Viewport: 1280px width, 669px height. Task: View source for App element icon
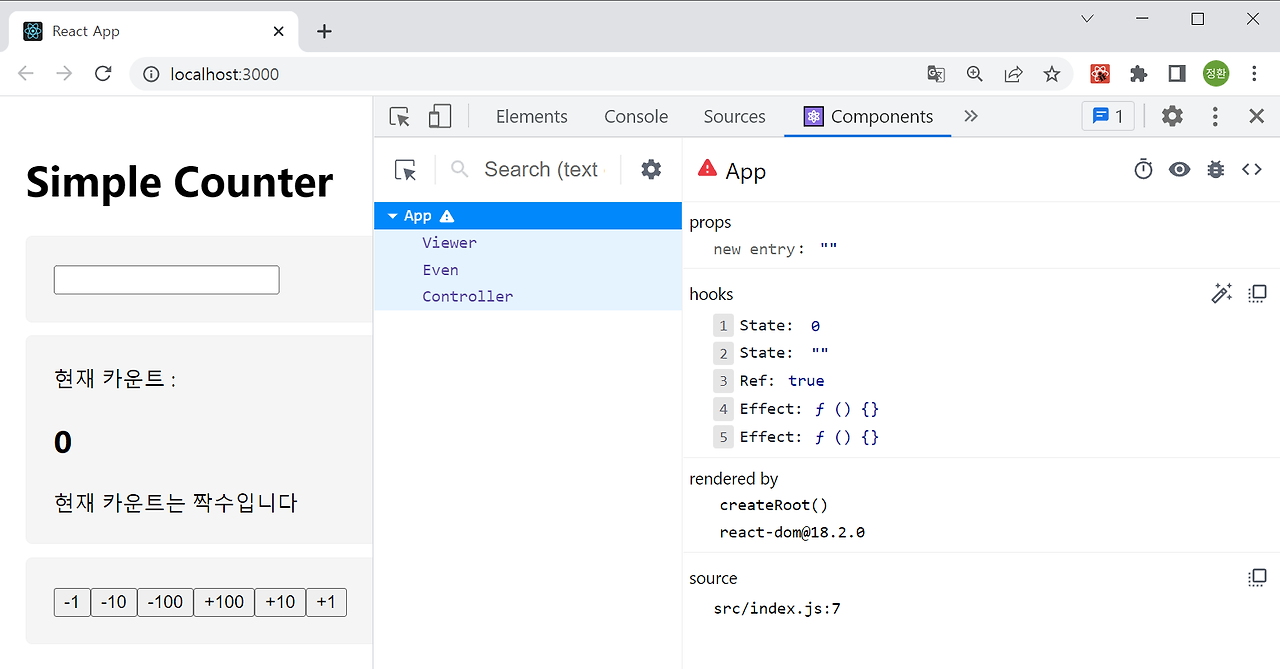(1252, 170)
